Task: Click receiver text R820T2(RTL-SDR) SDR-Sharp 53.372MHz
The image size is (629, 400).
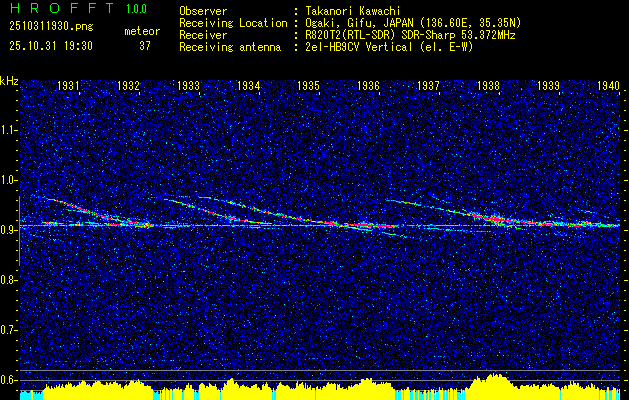Action: (410, 35)
